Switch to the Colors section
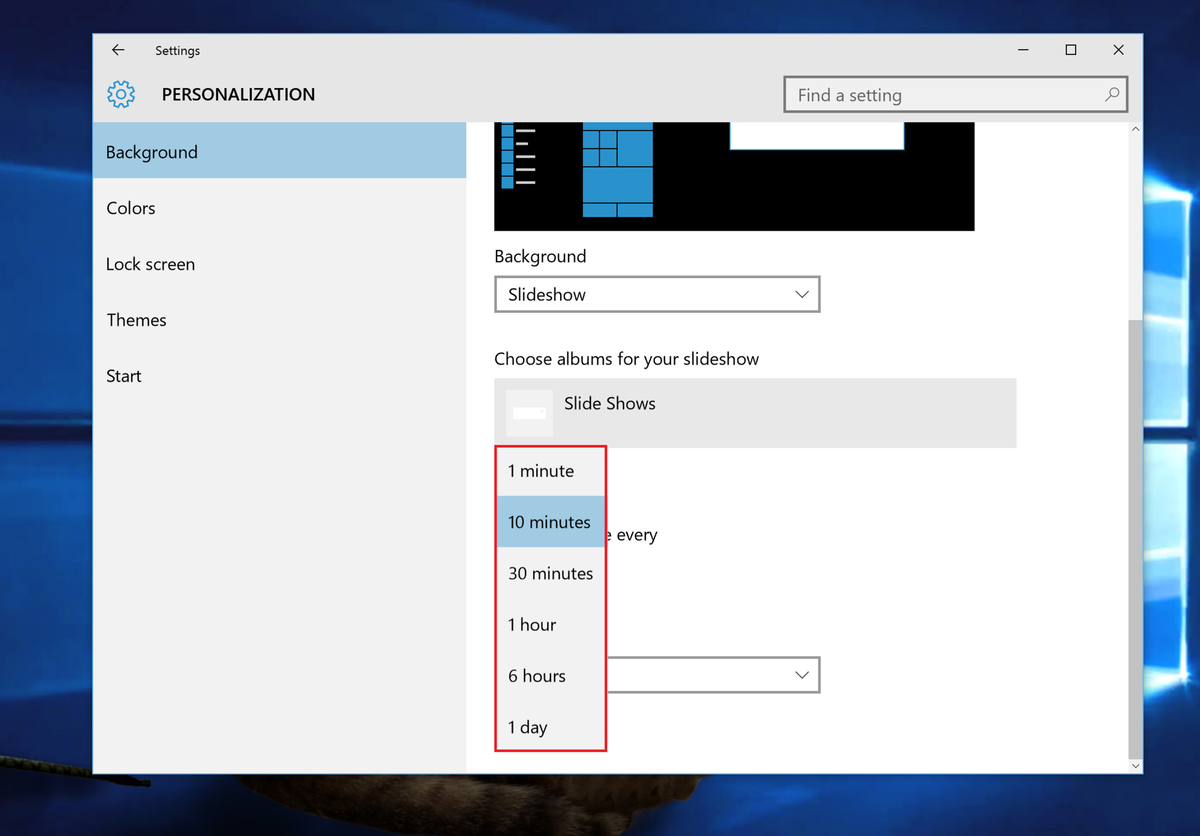Screen dimensions: 1200x836 131,207
